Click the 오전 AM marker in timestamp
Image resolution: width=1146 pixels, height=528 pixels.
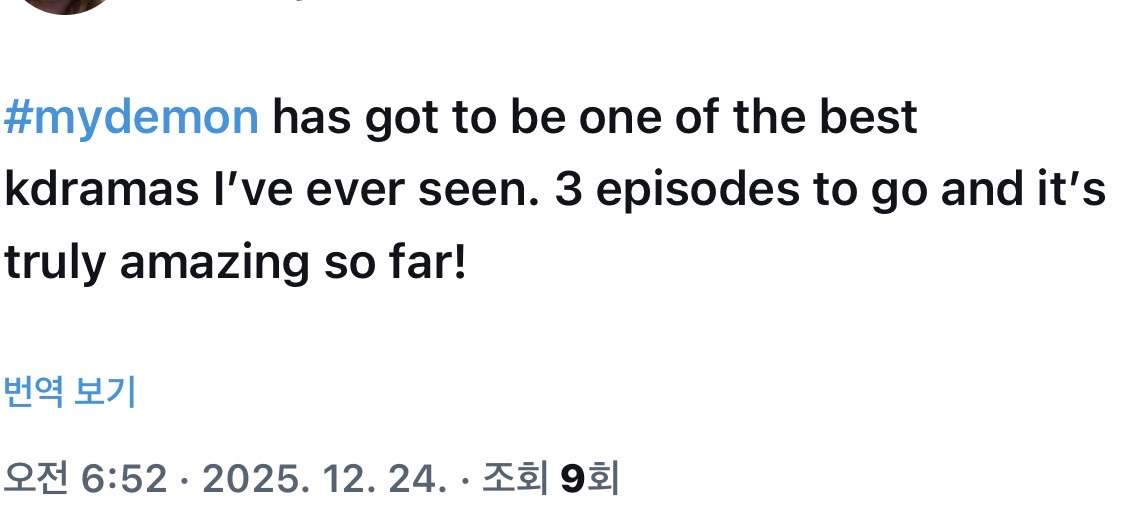(36, 480)
